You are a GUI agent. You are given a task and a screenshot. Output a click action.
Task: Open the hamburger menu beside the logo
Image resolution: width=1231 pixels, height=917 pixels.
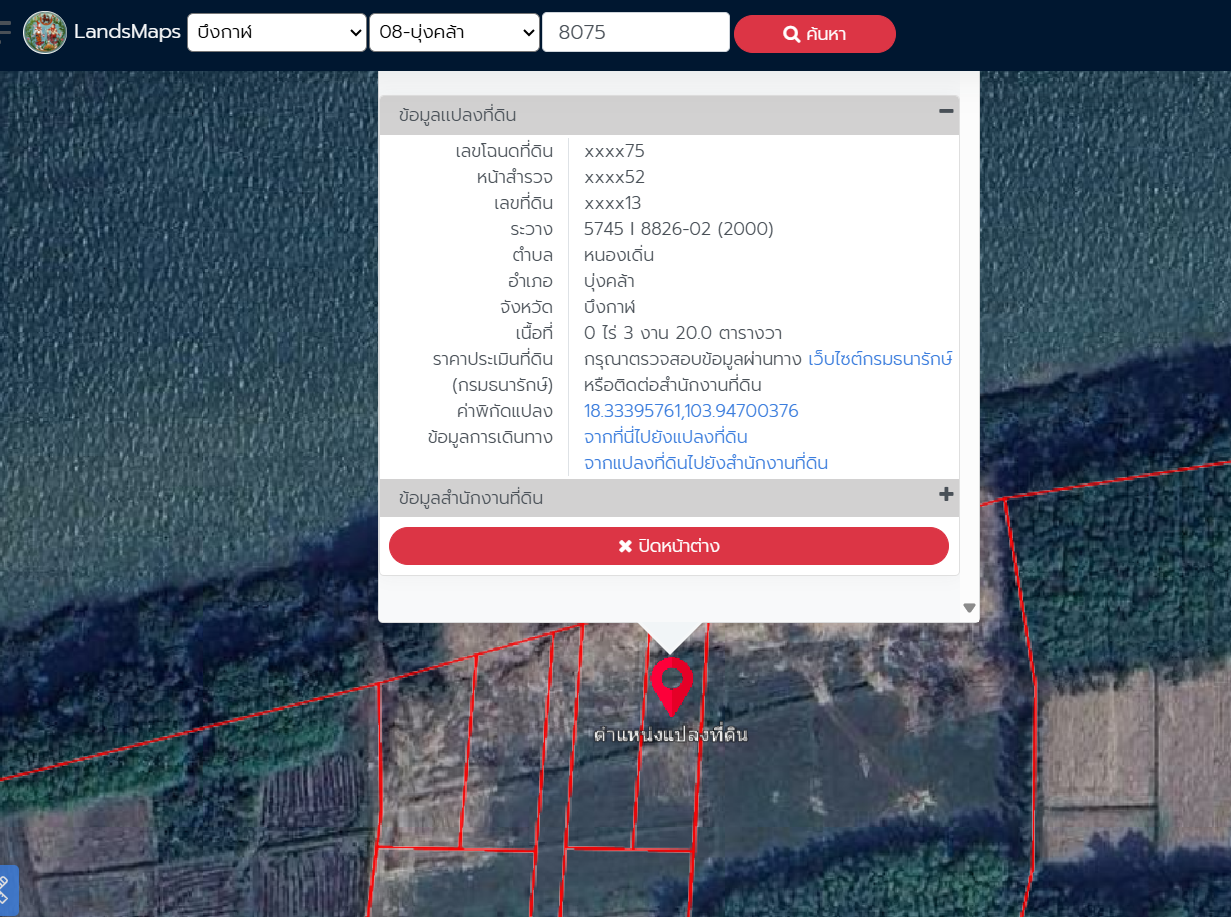5,32
